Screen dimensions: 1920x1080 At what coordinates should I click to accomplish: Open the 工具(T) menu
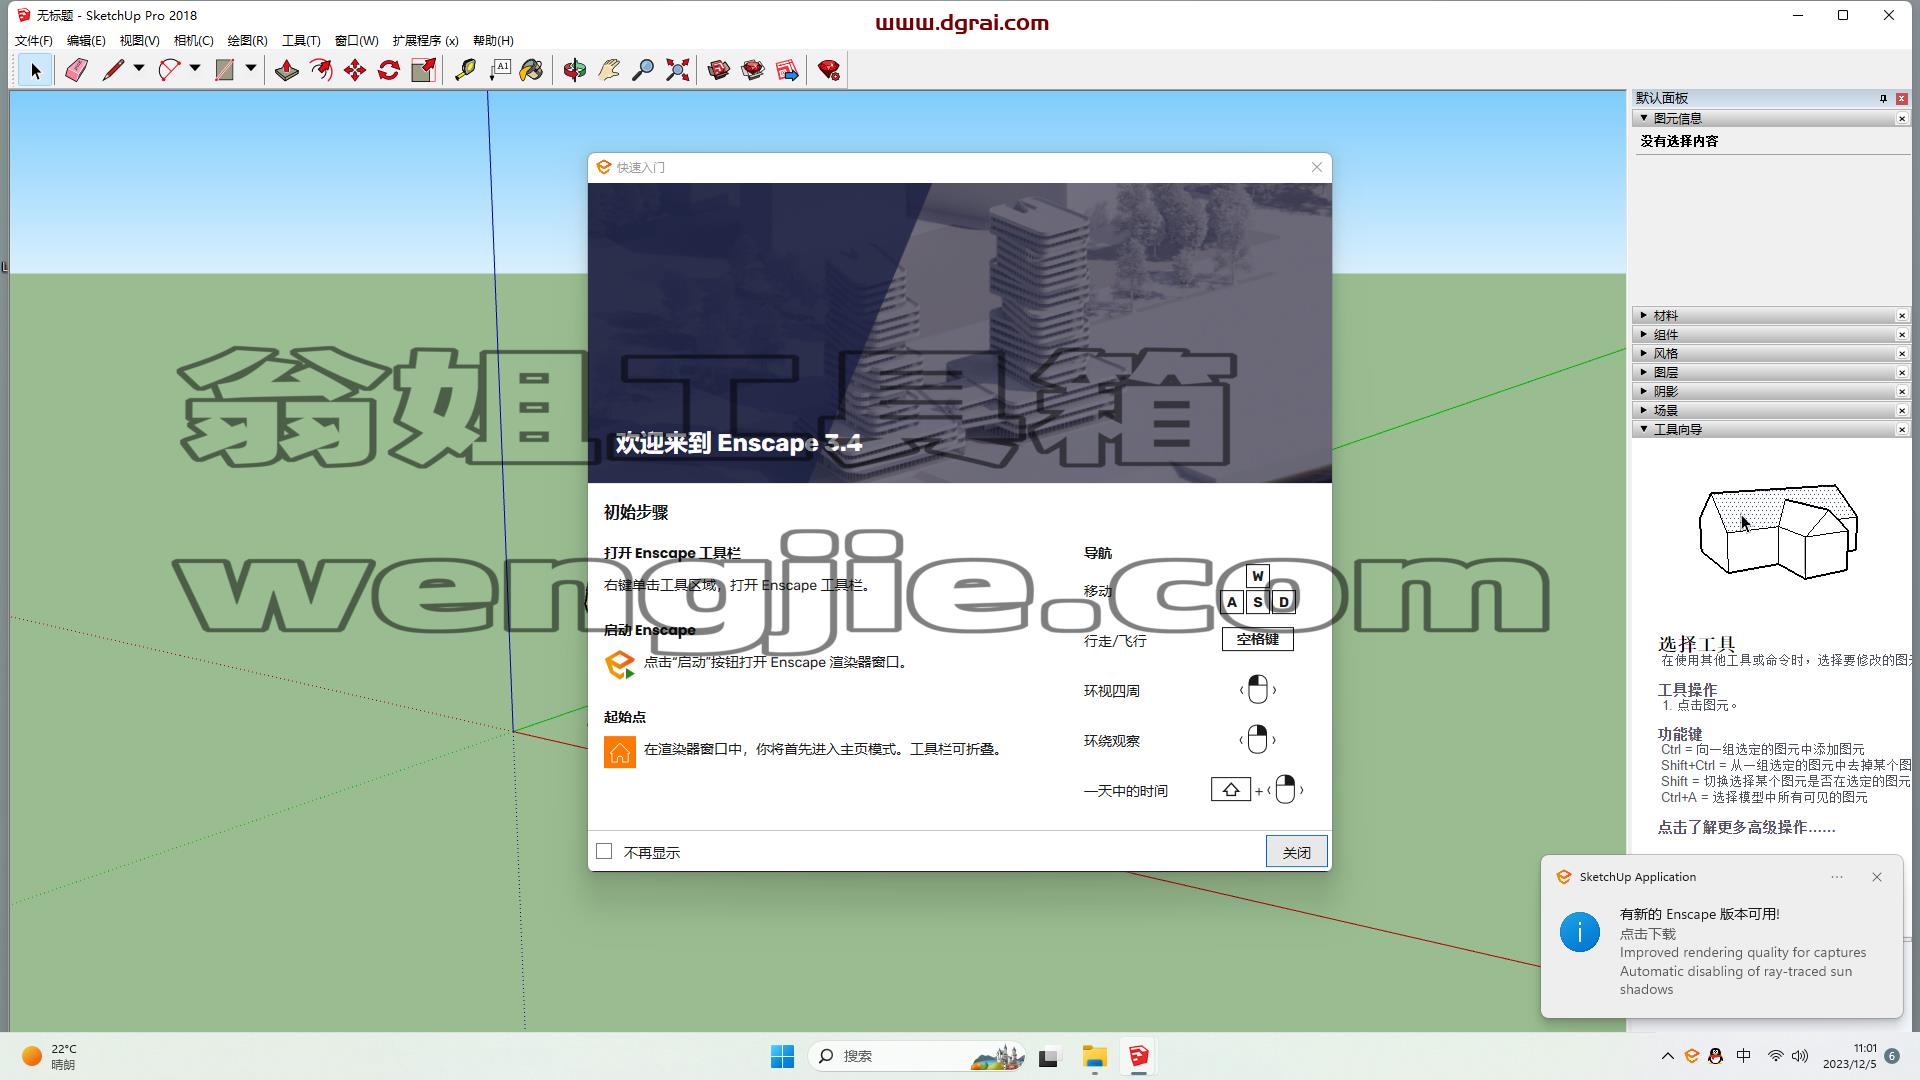(301, 41)
